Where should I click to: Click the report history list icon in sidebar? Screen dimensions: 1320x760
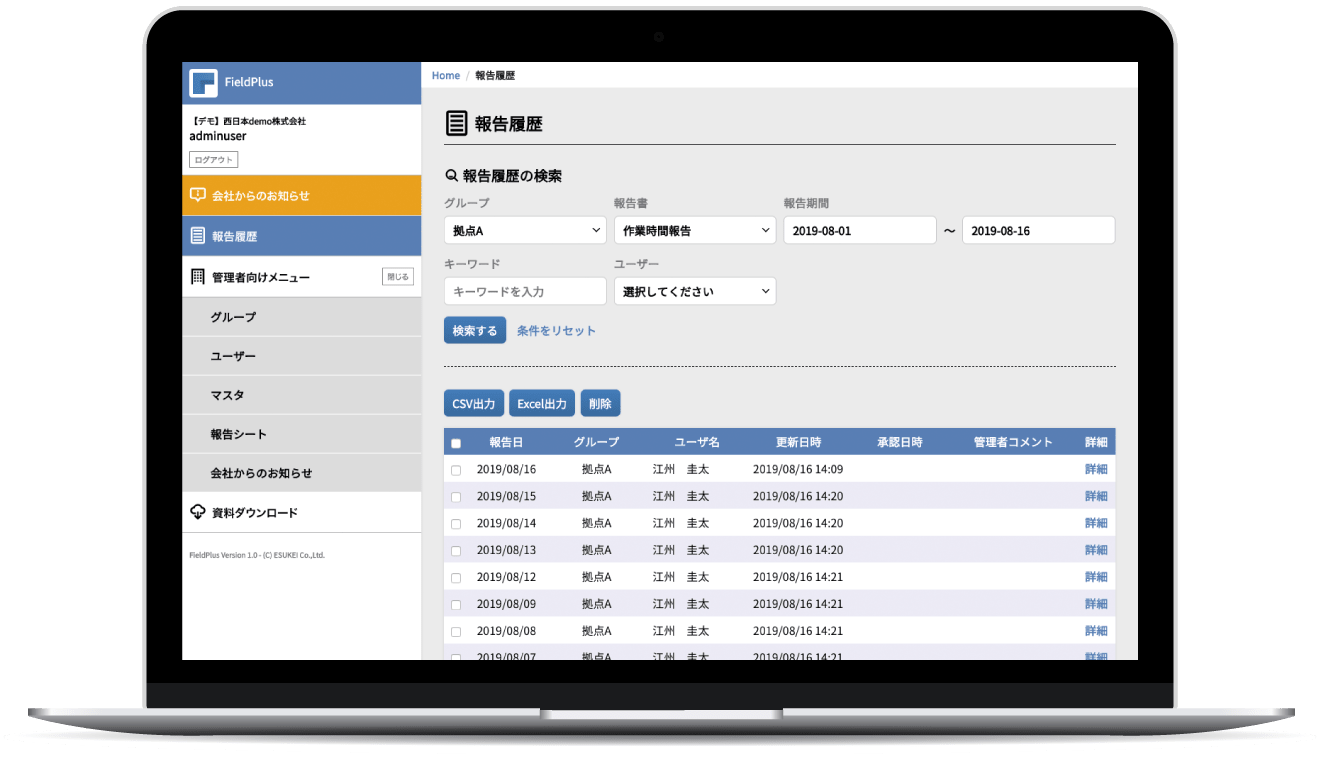198,236
